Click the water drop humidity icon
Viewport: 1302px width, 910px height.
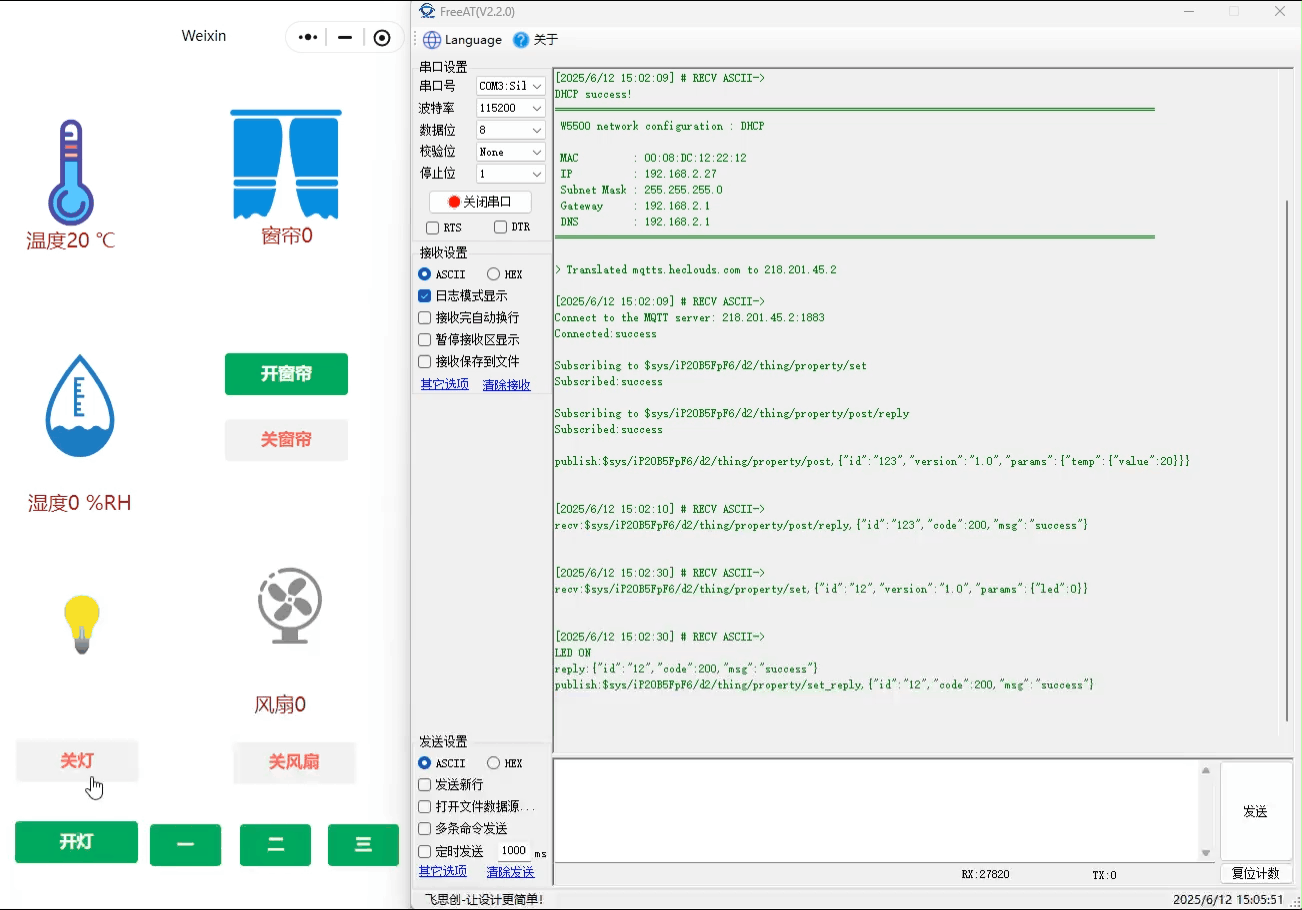click(80, 406)
